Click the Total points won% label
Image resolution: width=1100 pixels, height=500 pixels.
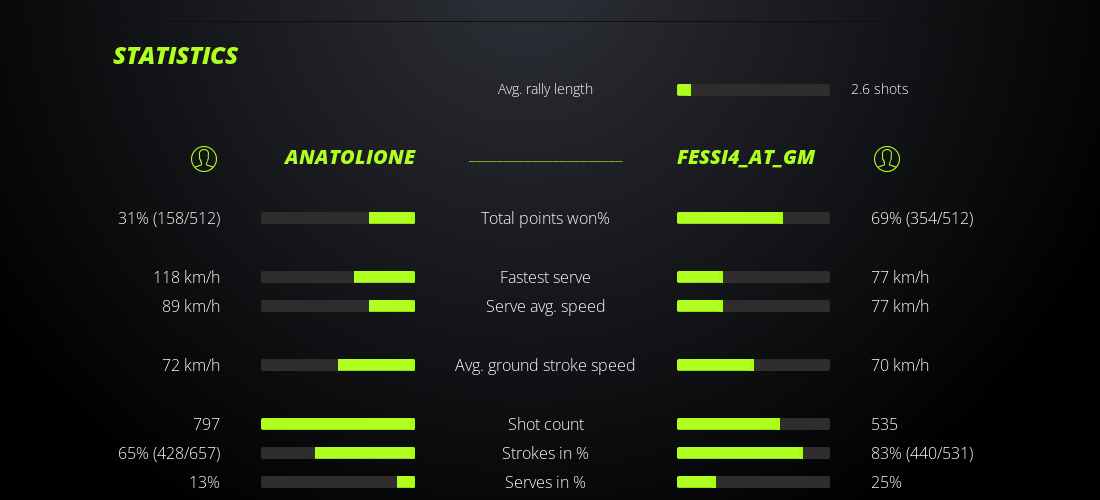coord(545,218)
